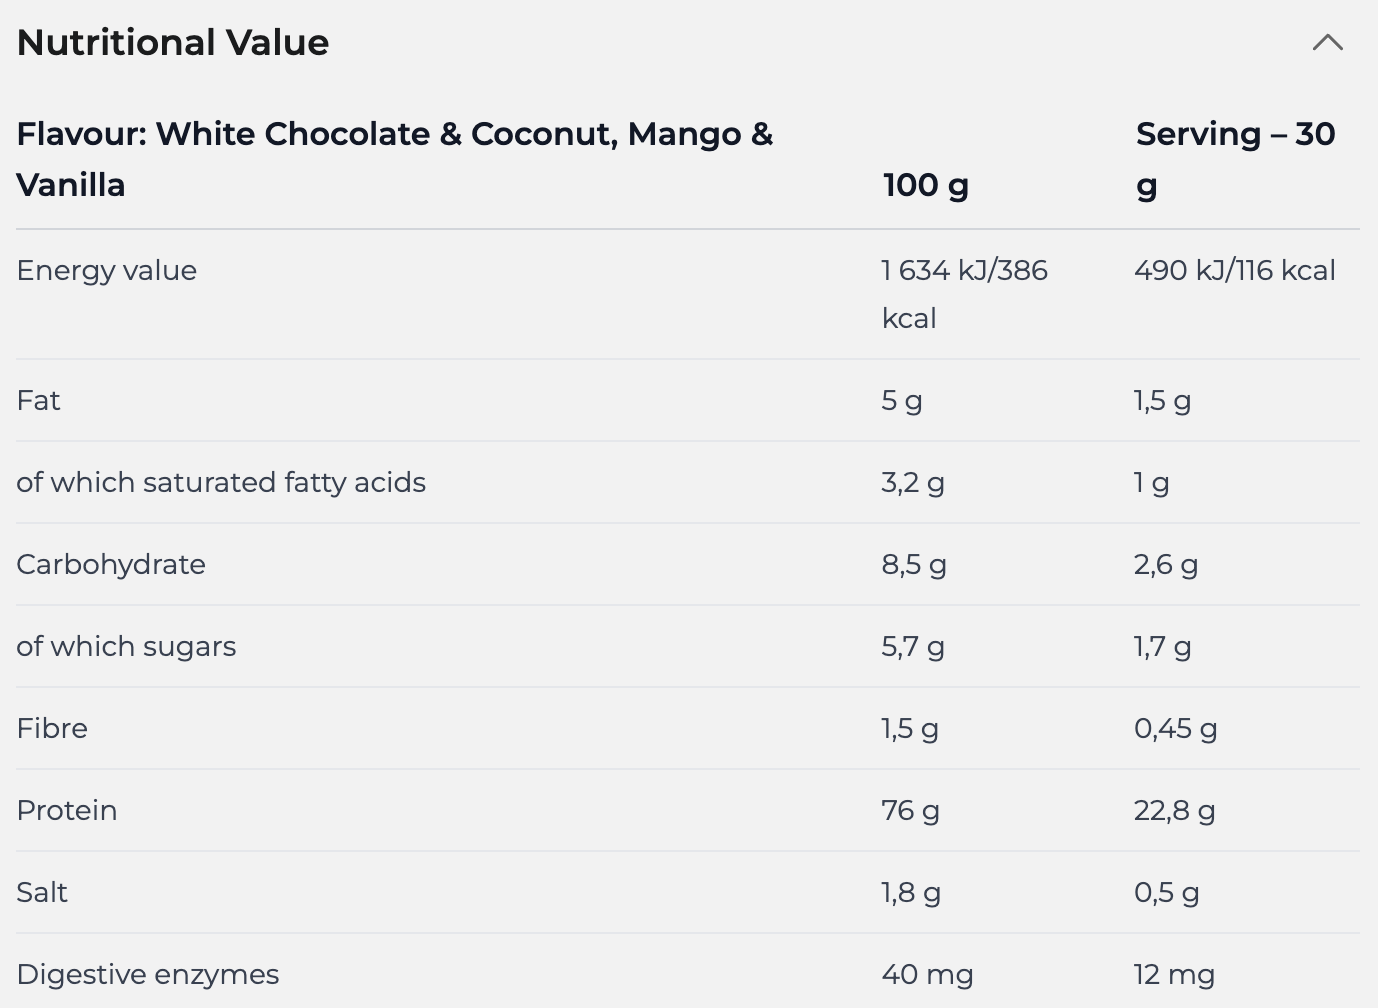The image size is (1378, 1008).
Task: Click the 8,5 g carbohydrate value
Action: [x=913, y=564]
